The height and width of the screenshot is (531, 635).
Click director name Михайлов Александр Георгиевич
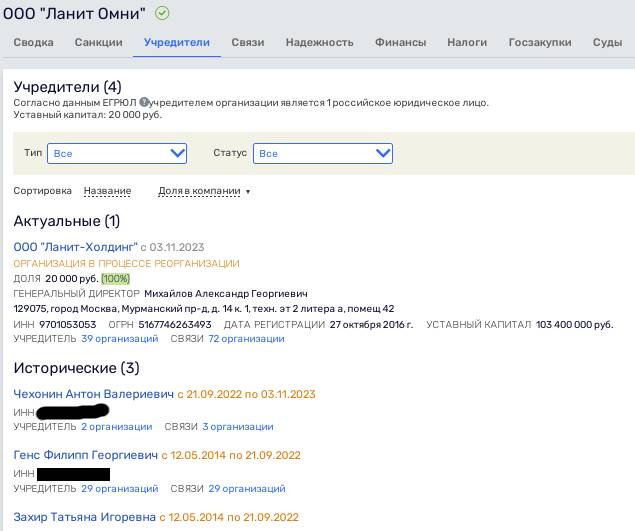pos(226,294)
